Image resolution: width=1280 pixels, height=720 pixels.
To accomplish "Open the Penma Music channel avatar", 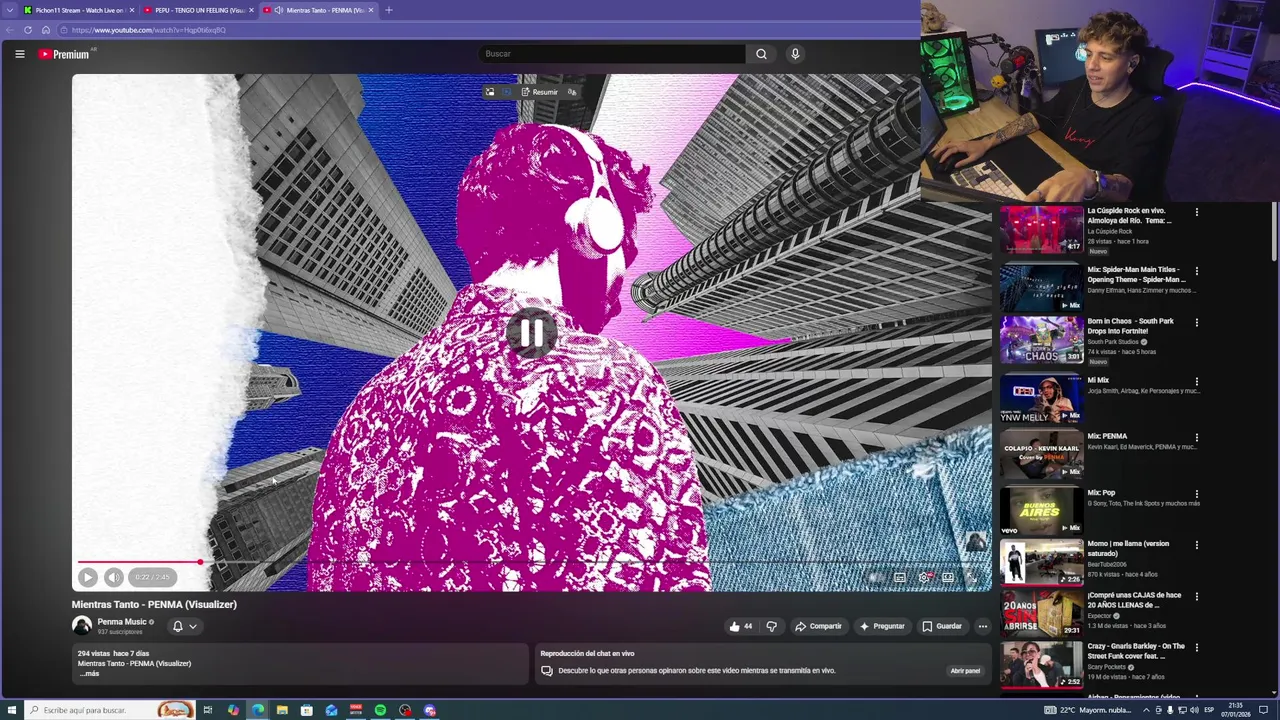I will (x=82, y=626).
